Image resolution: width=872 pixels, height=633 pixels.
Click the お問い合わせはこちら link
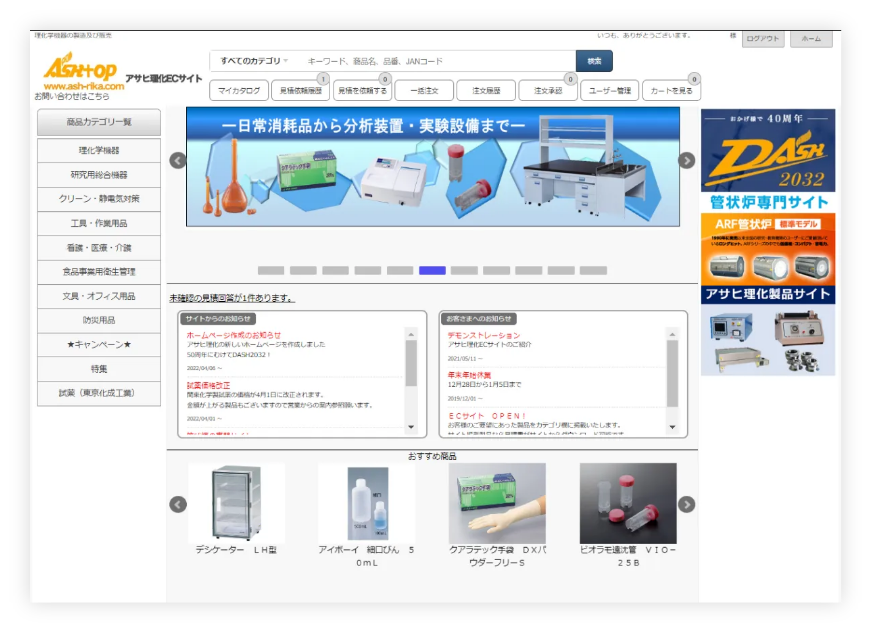(x=72, y=96)
